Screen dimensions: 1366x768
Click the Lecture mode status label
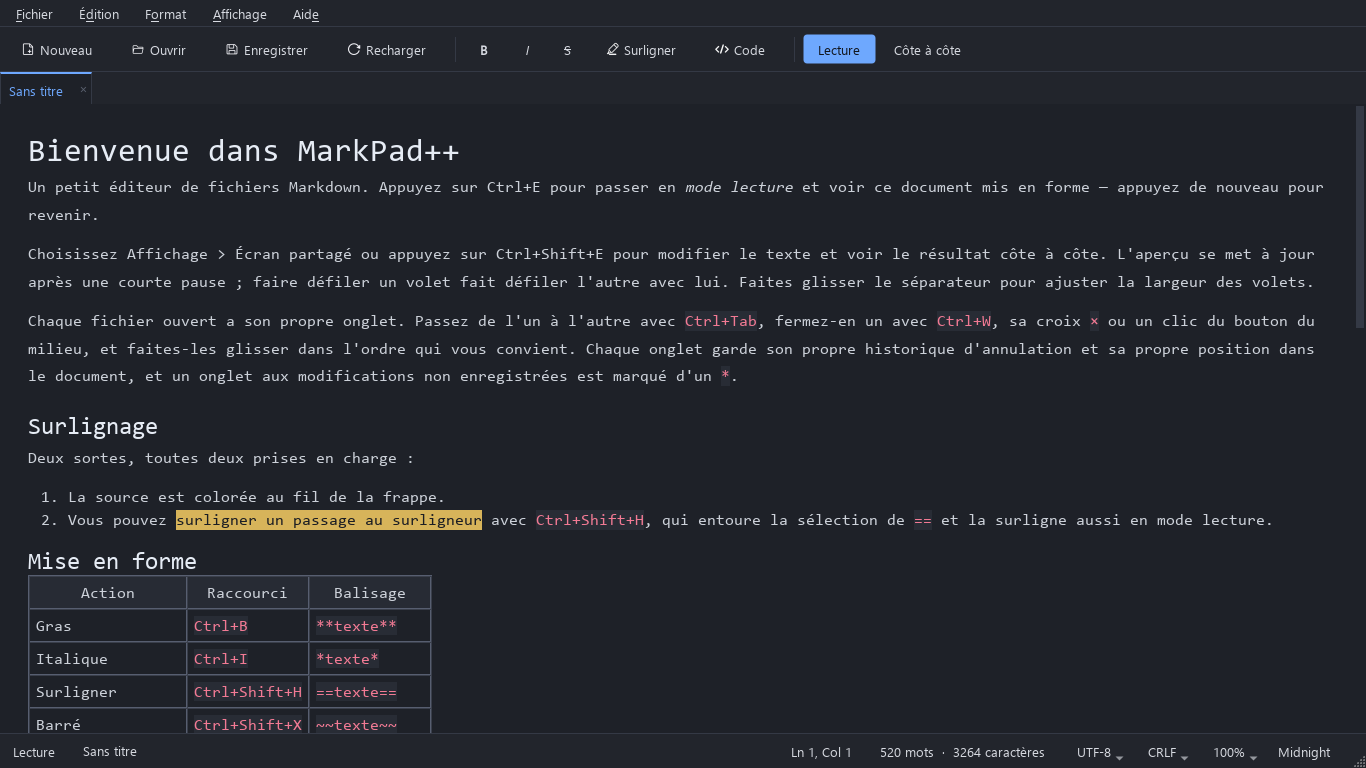click(x=34, y=752)
